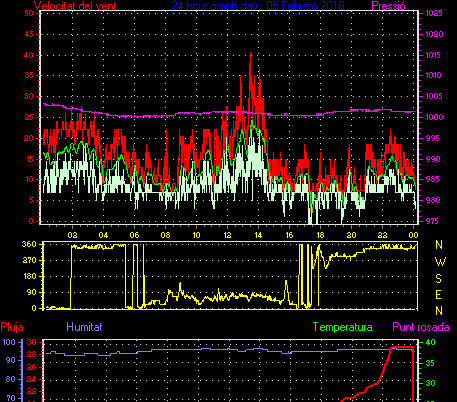Click the 100 humidity scale value
Screen dimensions: 457x402
[9, 342]
